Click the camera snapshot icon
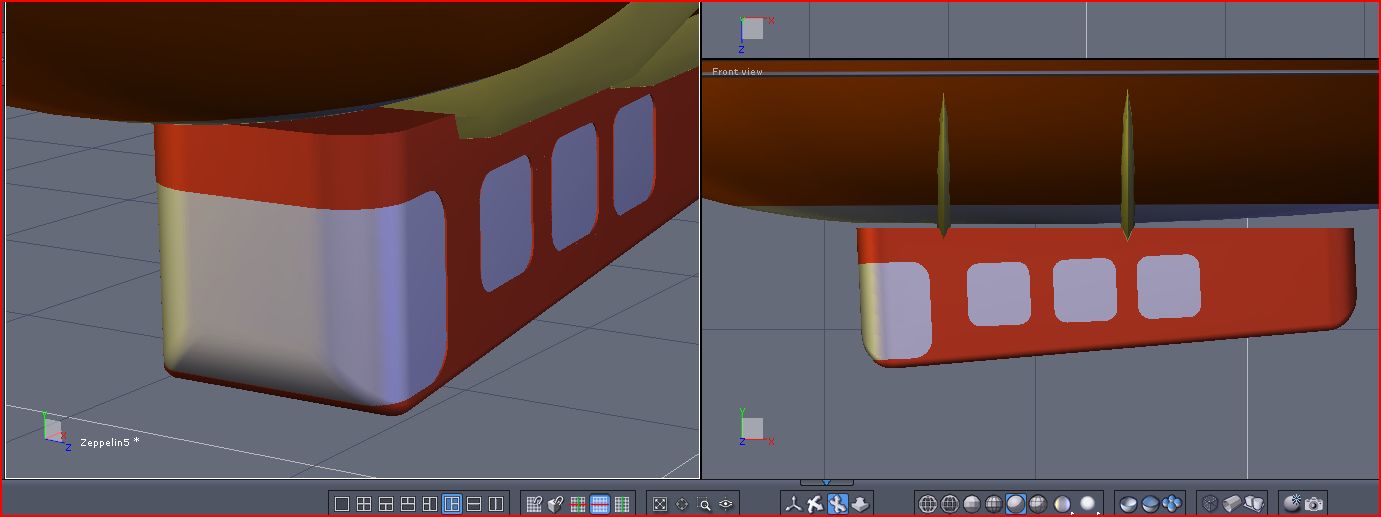 [1313, 504]
